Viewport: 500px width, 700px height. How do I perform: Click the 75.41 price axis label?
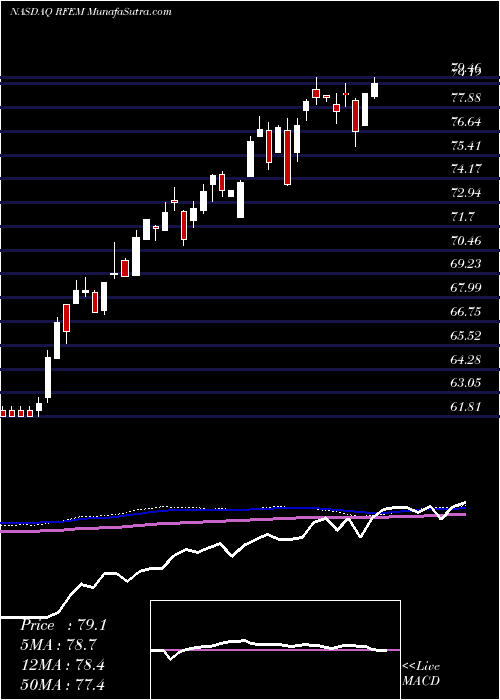click(467, 146)
